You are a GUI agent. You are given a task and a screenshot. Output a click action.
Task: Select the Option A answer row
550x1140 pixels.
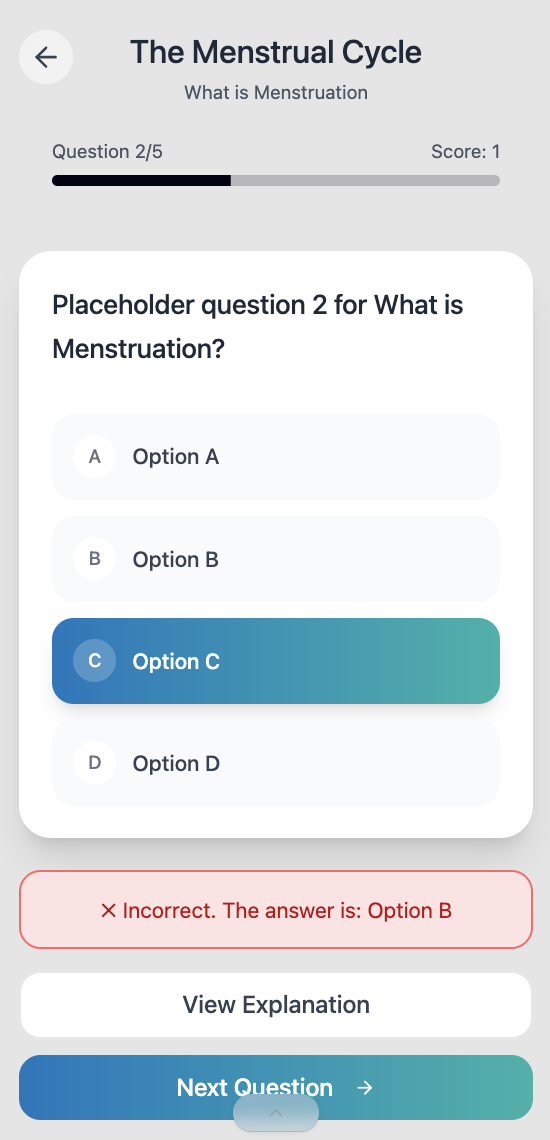(x=276, y=457)
